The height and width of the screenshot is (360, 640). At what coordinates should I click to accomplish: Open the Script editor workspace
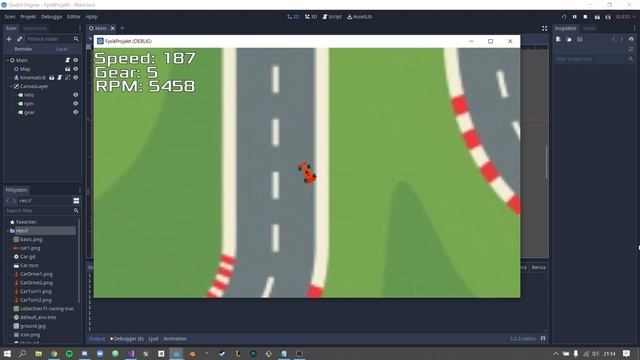[332, 17]
